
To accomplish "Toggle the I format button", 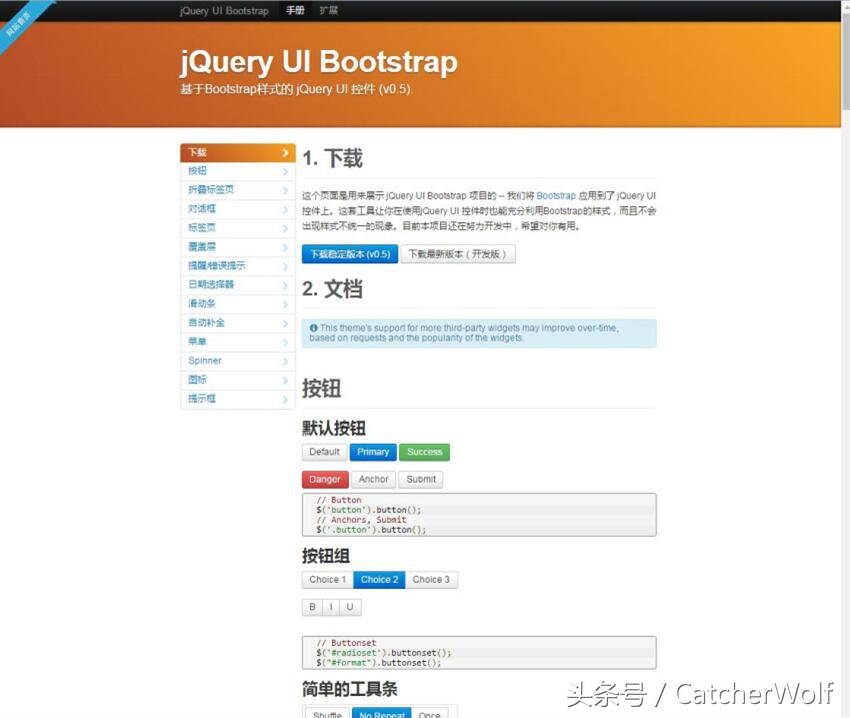I will tap(331, 607).
